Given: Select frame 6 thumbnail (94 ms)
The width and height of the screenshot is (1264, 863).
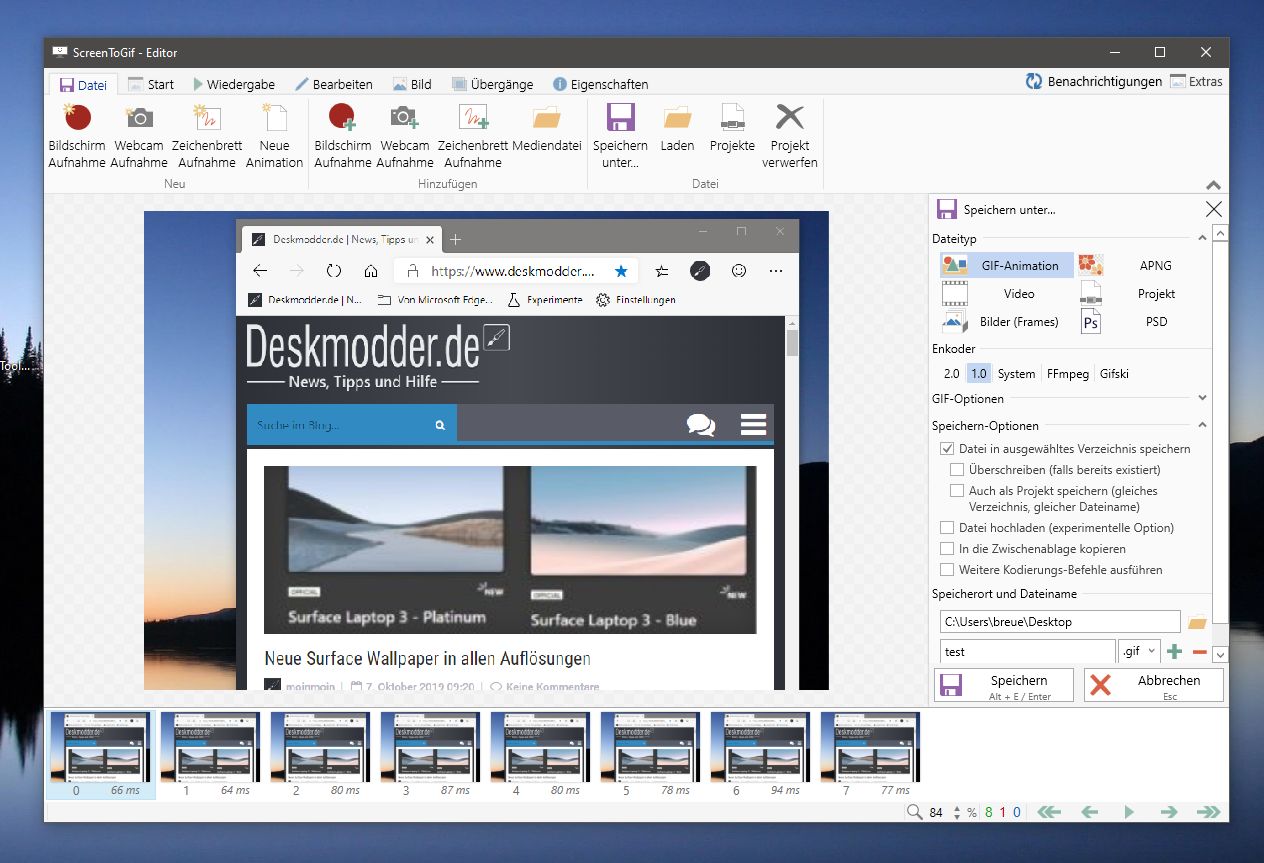Looking at the screenshot, I should (x=760, y=755).
